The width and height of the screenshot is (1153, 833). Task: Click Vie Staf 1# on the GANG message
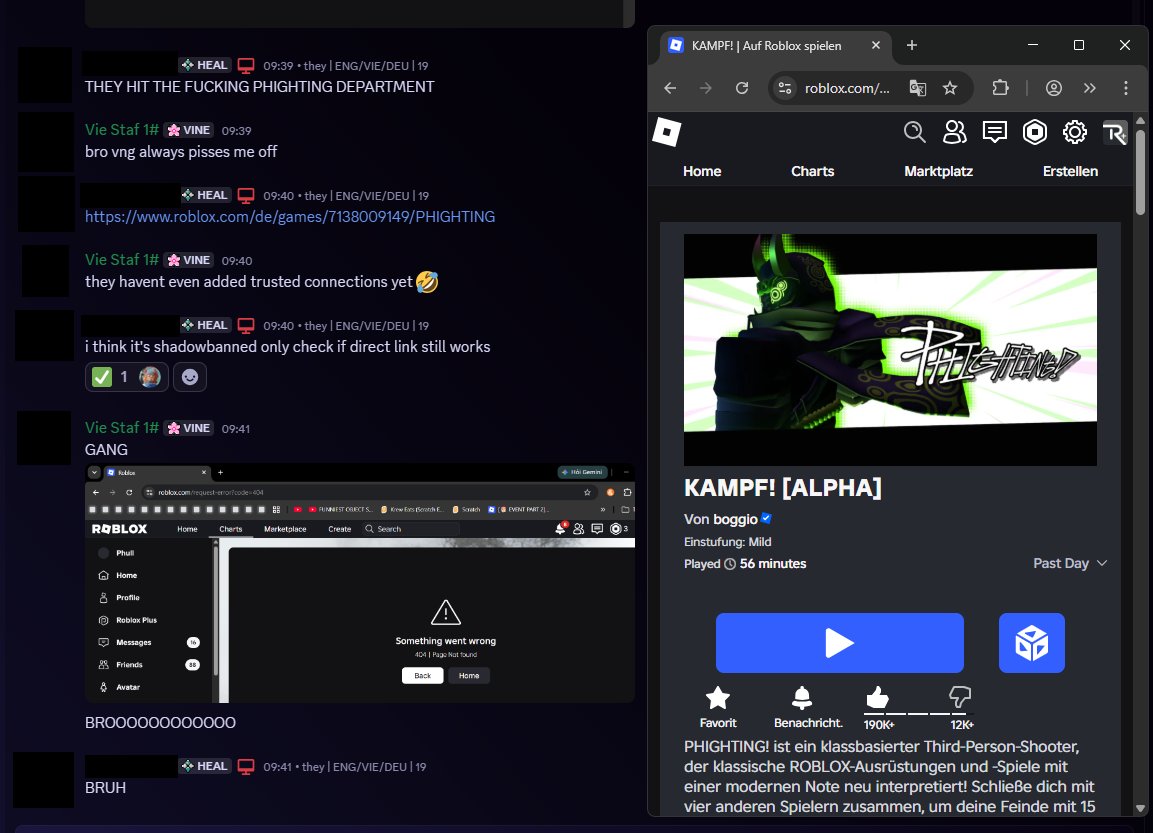tap(121, 428)
